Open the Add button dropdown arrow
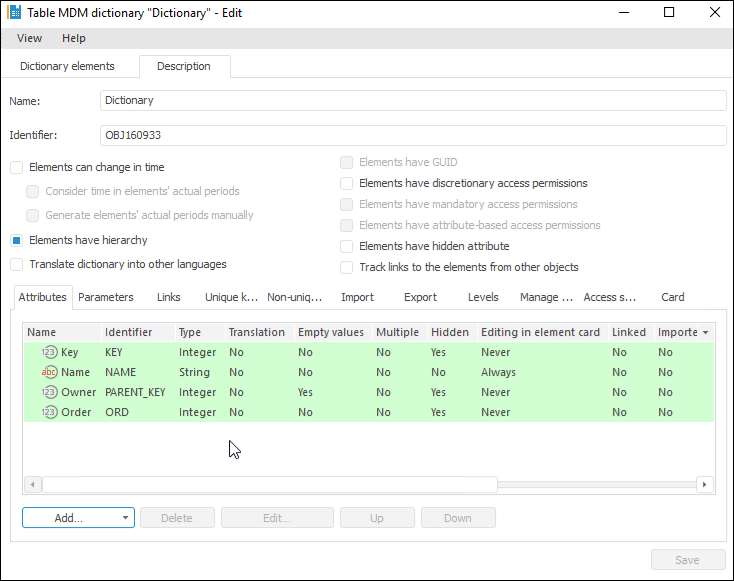The height and width of the screenshot is (581, 734). (125, 518)
